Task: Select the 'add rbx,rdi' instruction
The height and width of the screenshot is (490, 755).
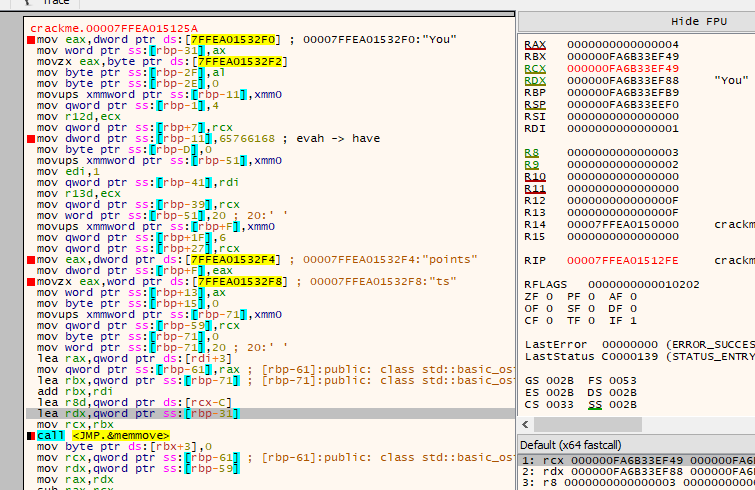Action: click(75, 392)
